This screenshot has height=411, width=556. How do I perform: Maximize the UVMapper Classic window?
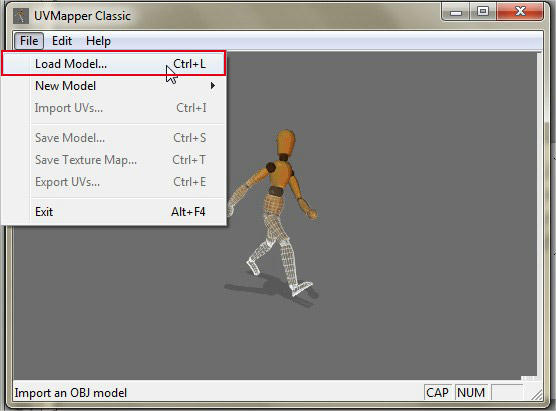(x=483, y=12)
